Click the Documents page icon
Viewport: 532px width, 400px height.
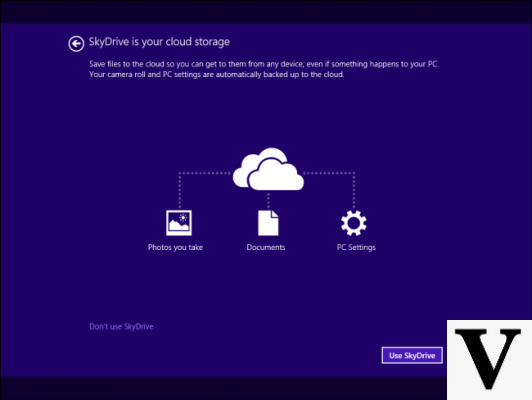(268, 223)
